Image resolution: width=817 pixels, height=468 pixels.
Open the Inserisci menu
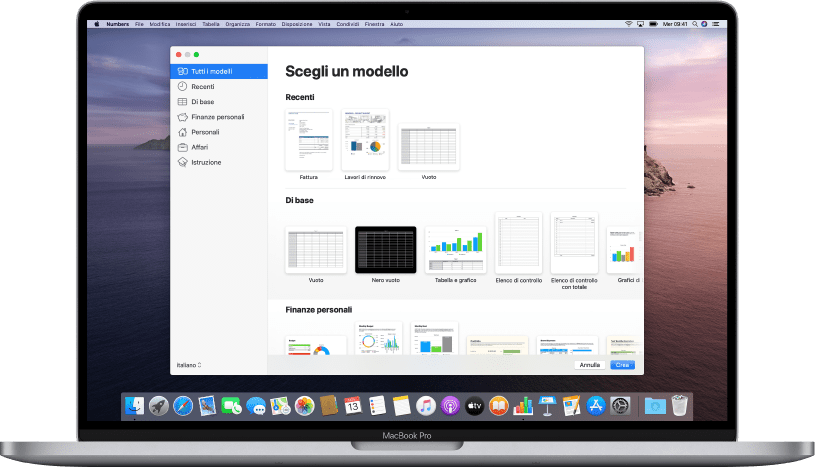coord(186,24)
